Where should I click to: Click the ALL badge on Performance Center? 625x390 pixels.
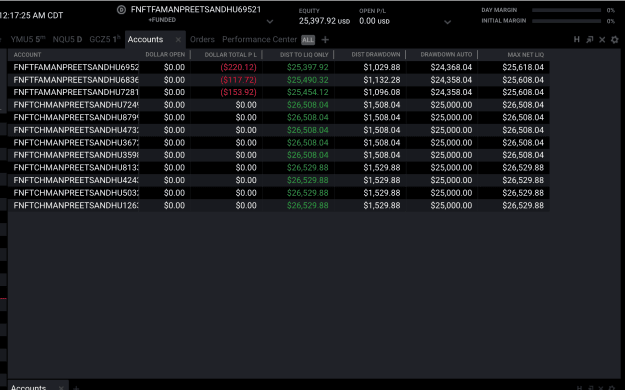pos(308,40)
